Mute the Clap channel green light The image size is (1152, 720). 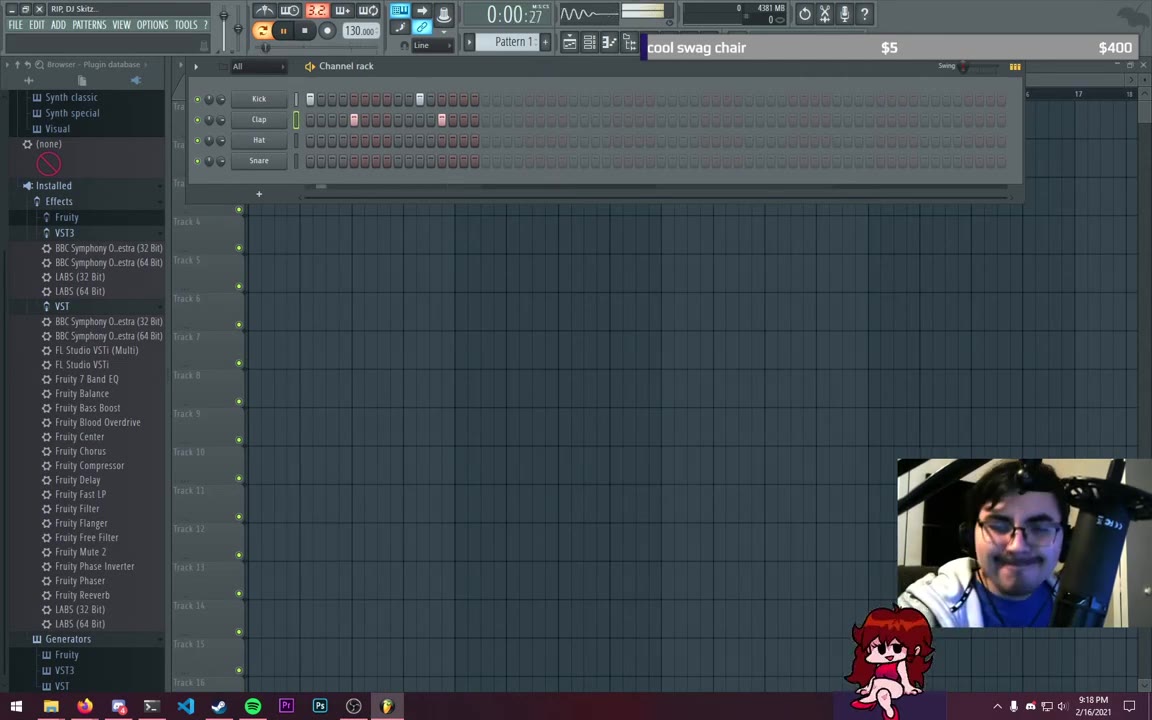[x=197, y=120]
